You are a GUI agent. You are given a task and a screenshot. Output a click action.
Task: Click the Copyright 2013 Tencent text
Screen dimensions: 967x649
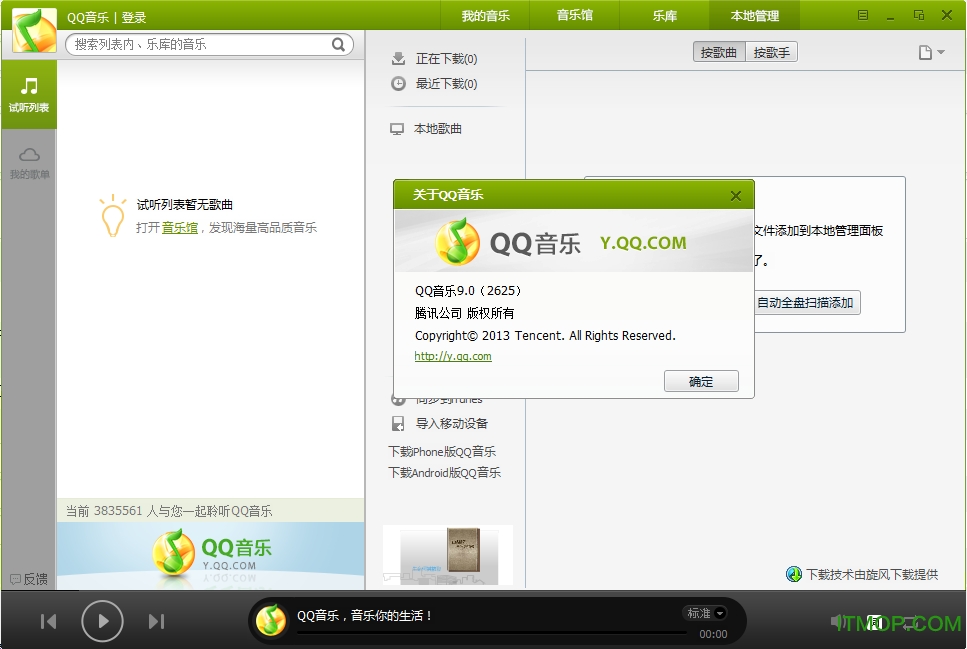click(545, 336)
